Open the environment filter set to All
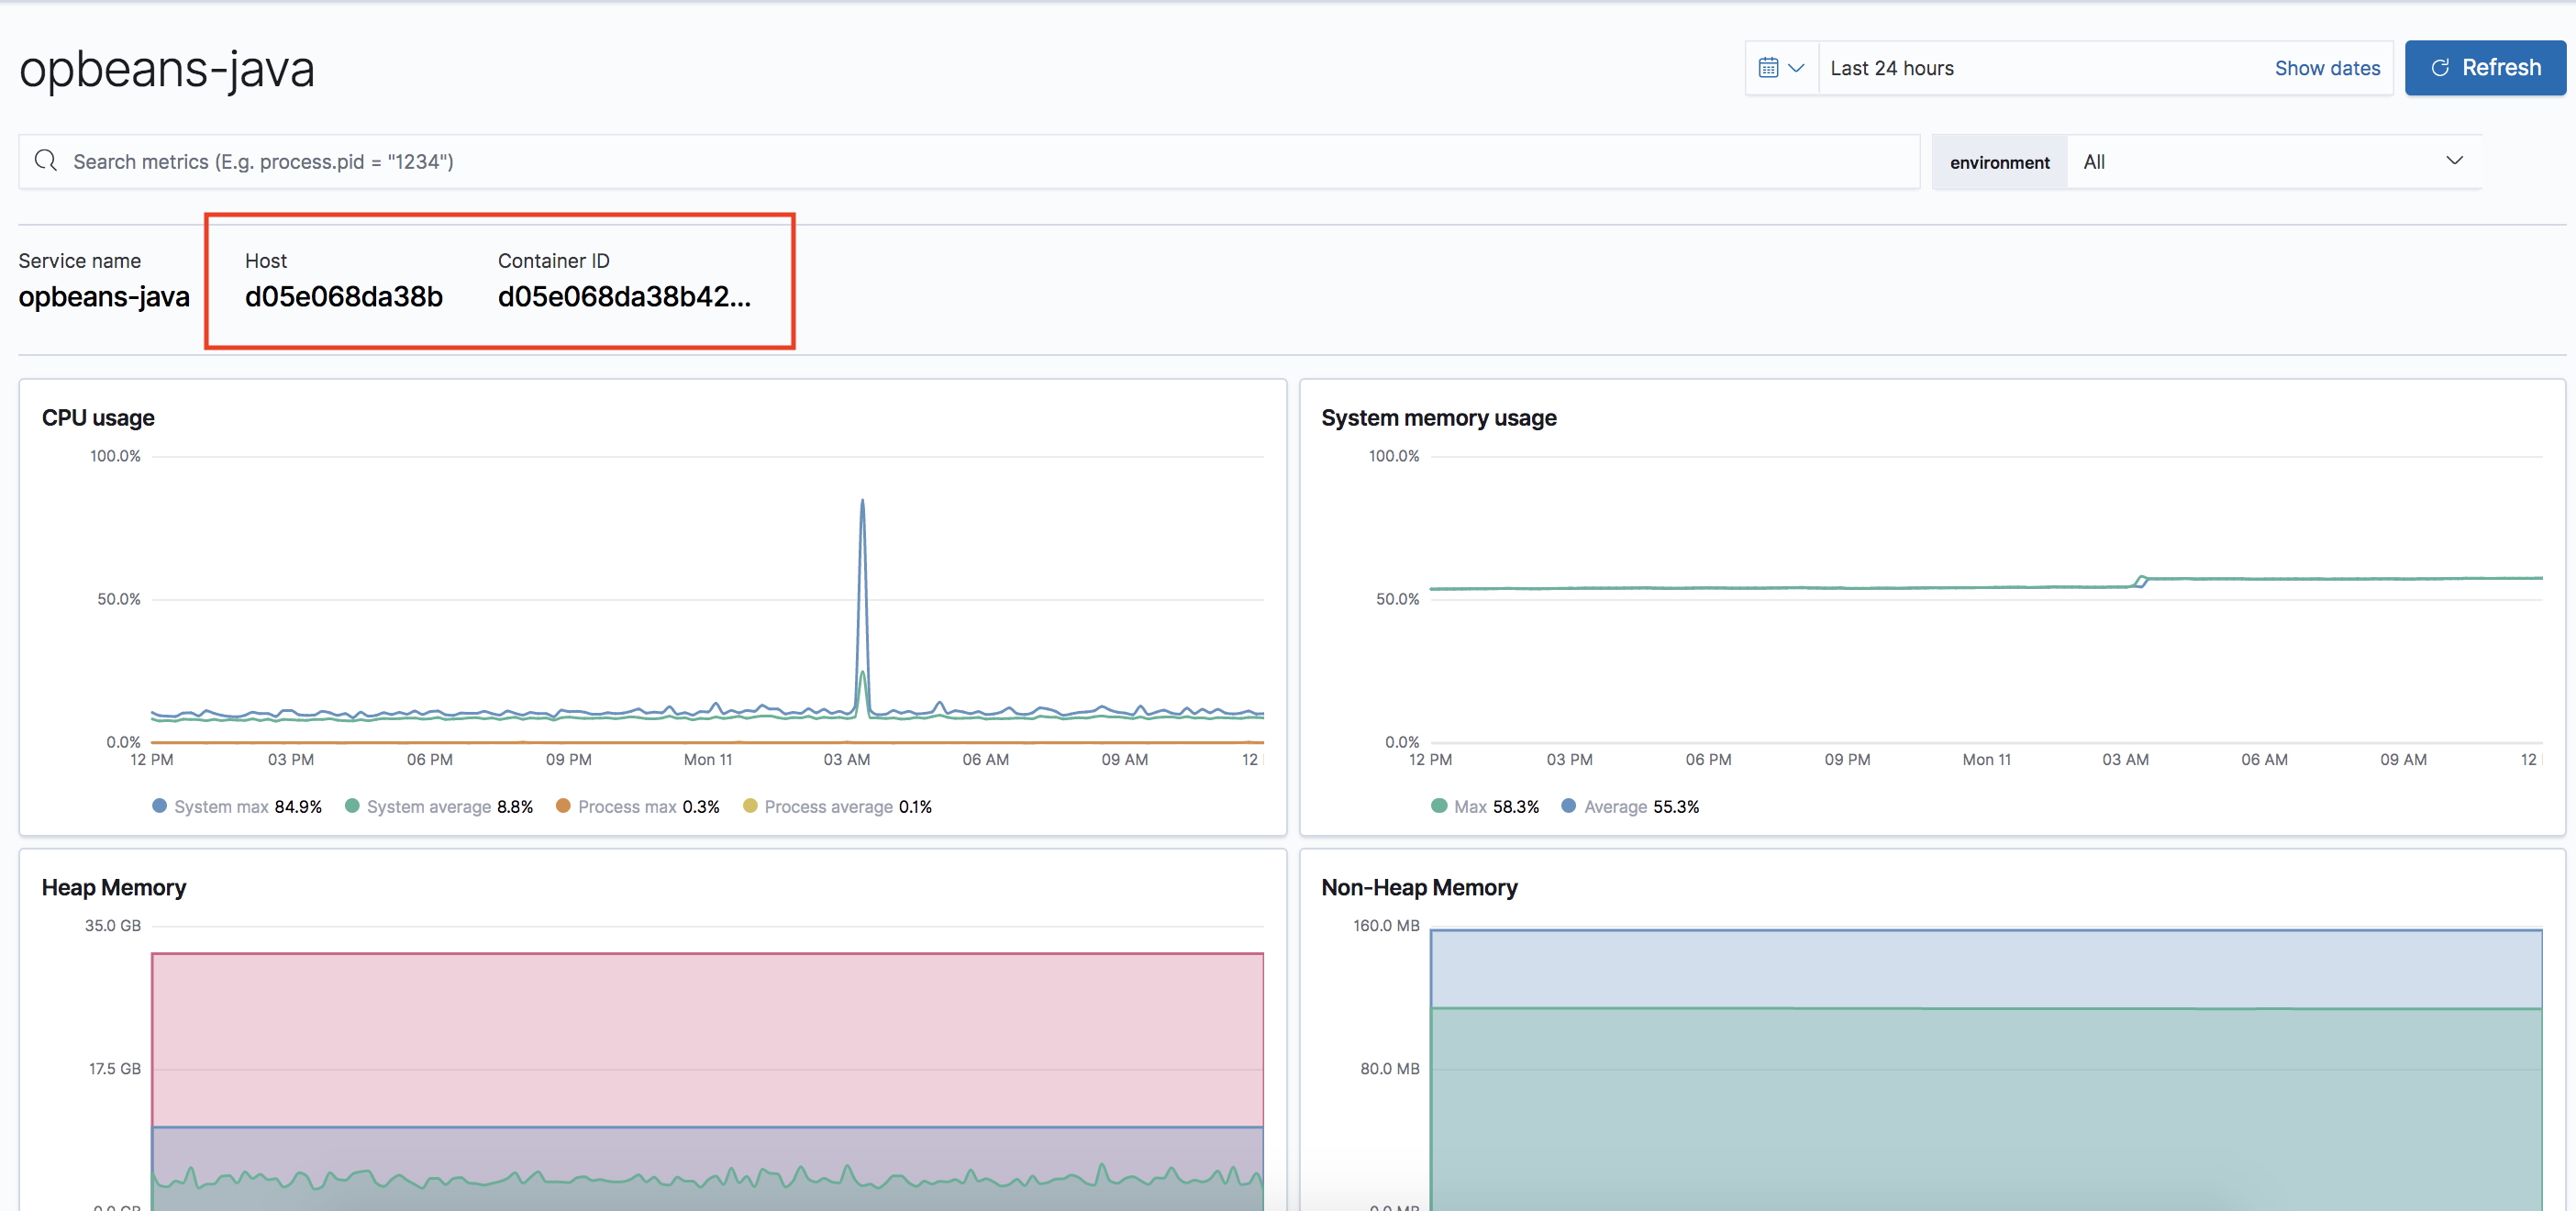Screen dimensions: 2576x1211 coord(2273,162)
